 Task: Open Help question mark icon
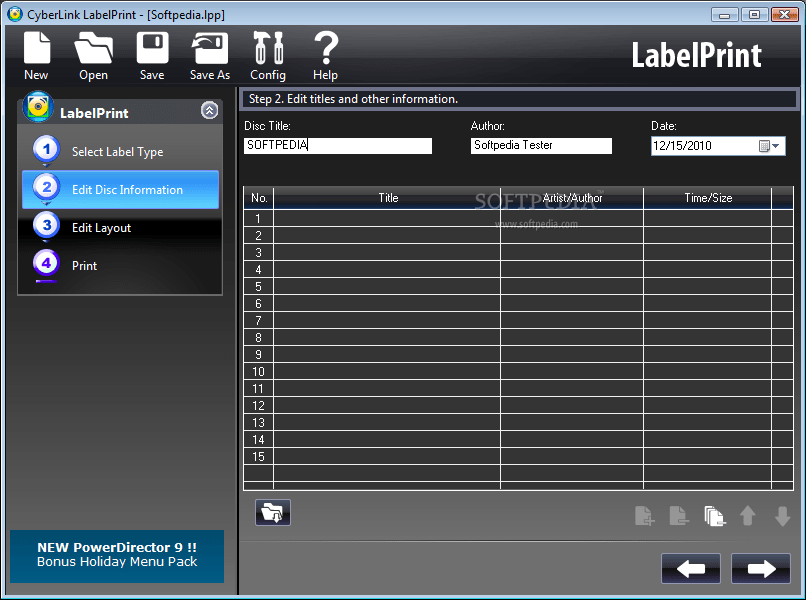326,48
